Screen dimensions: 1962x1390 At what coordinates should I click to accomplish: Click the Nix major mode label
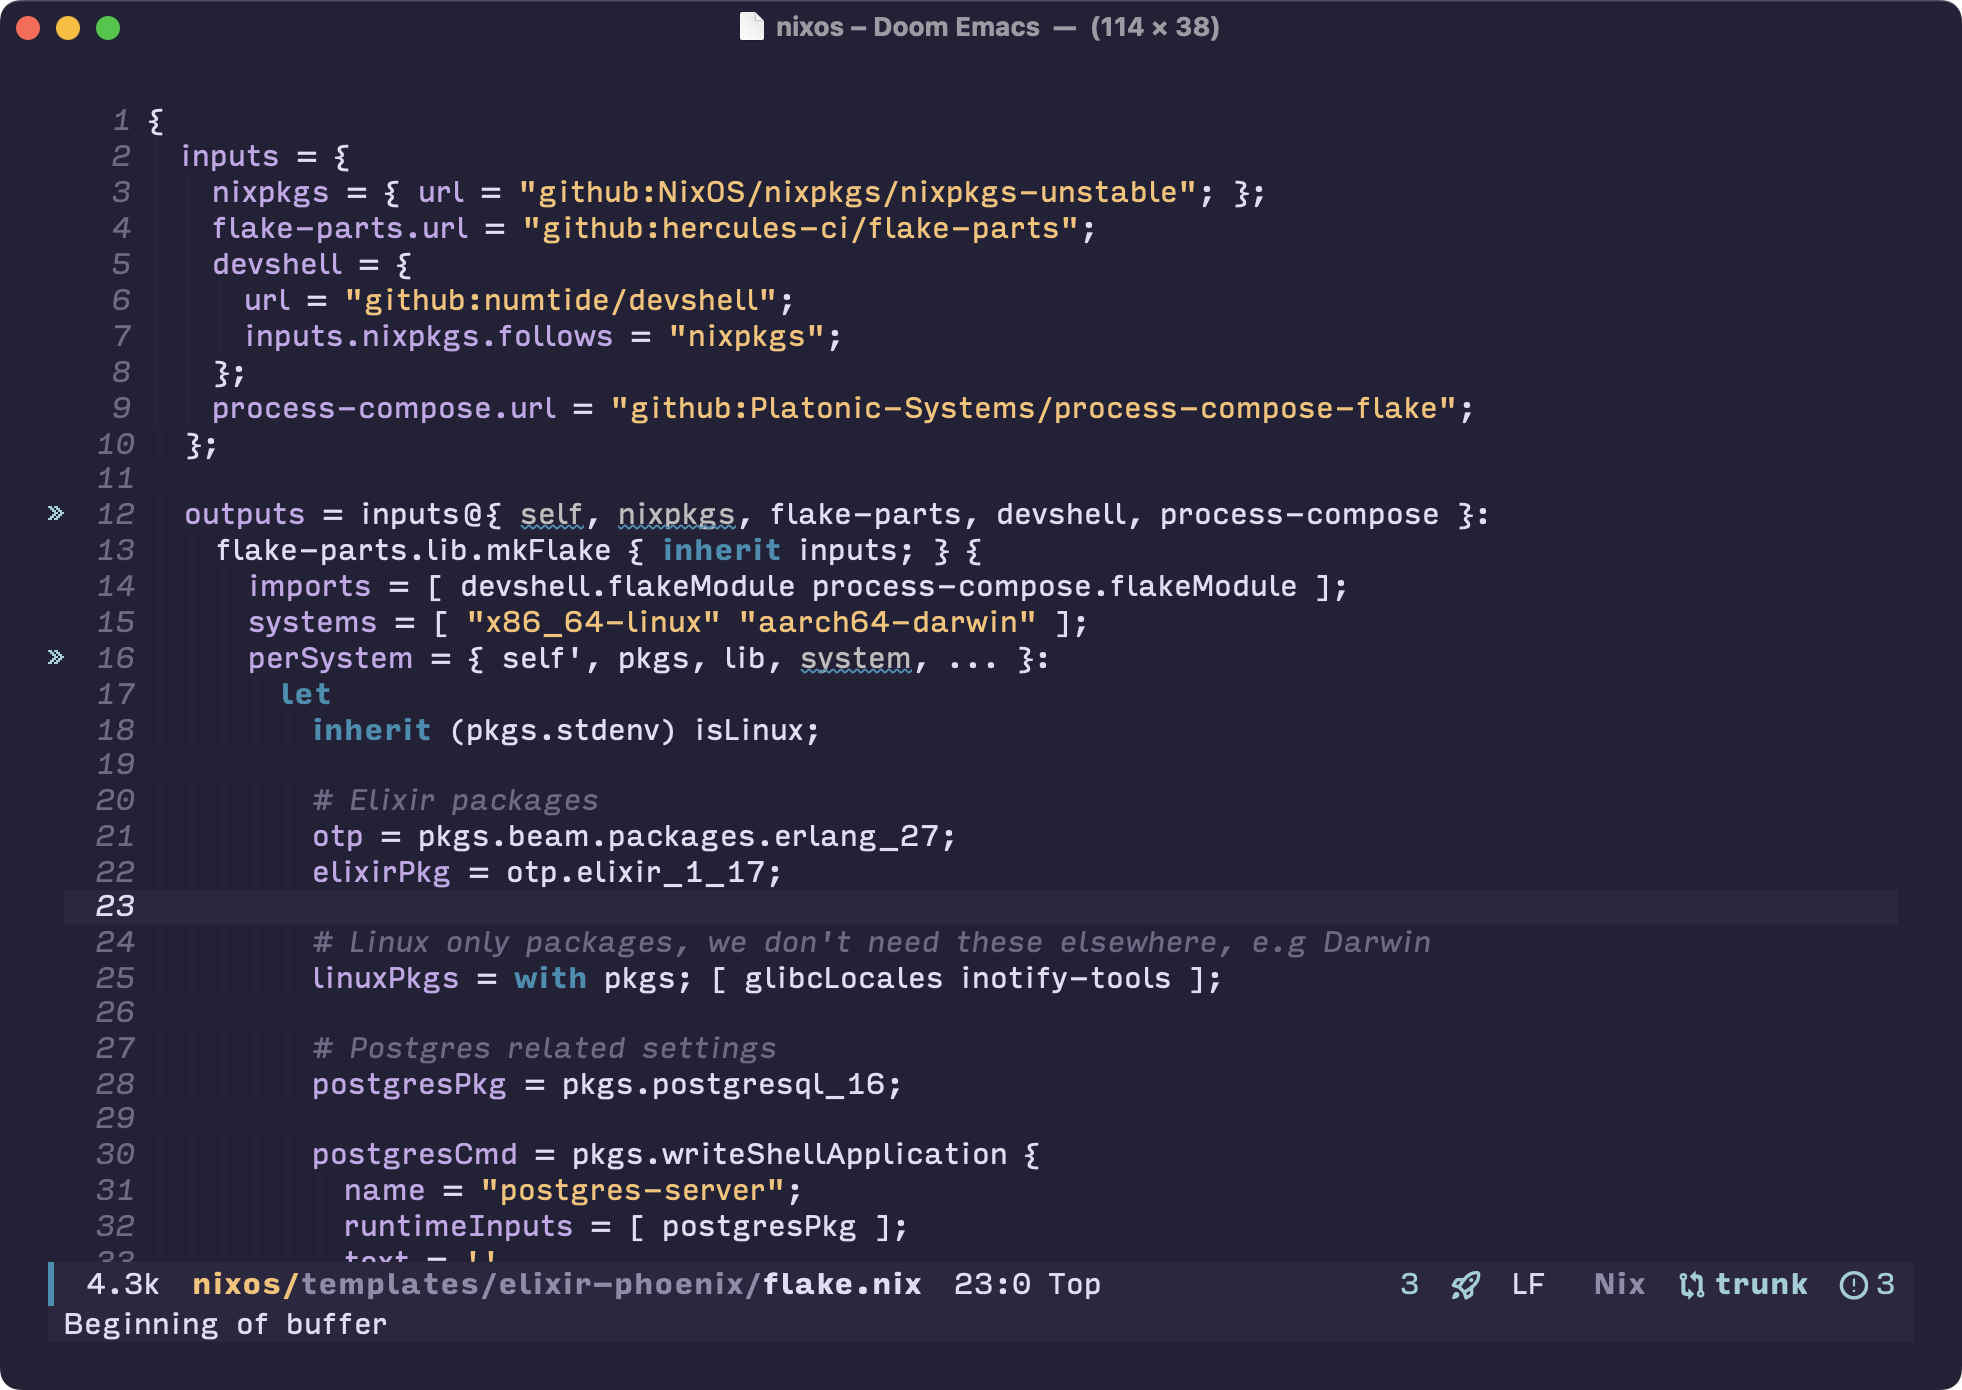coord(1619,1285)
